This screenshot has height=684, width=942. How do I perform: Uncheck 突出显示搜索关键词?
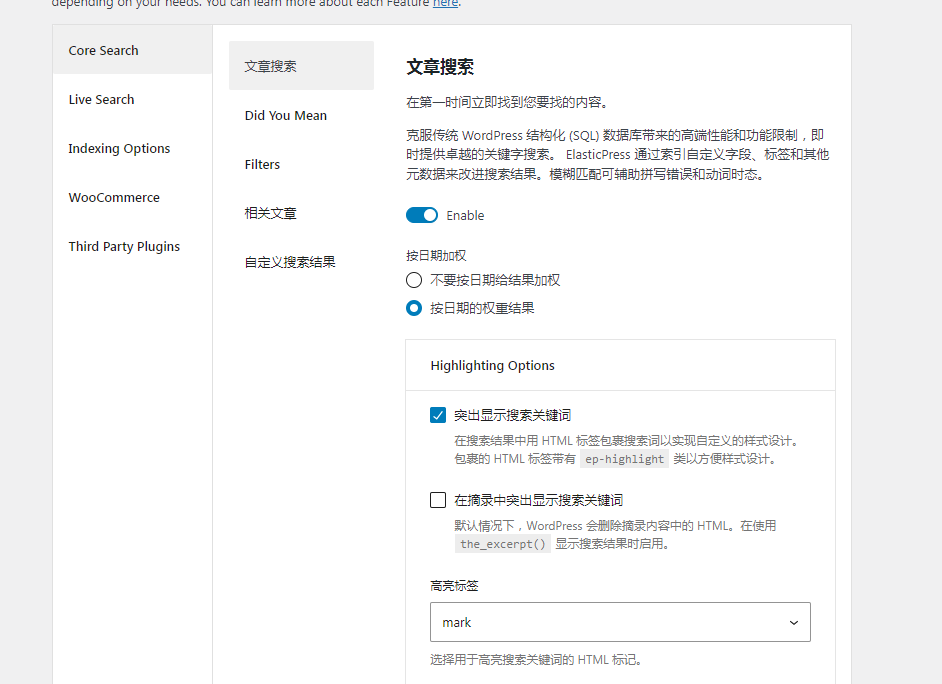point(438,414)
